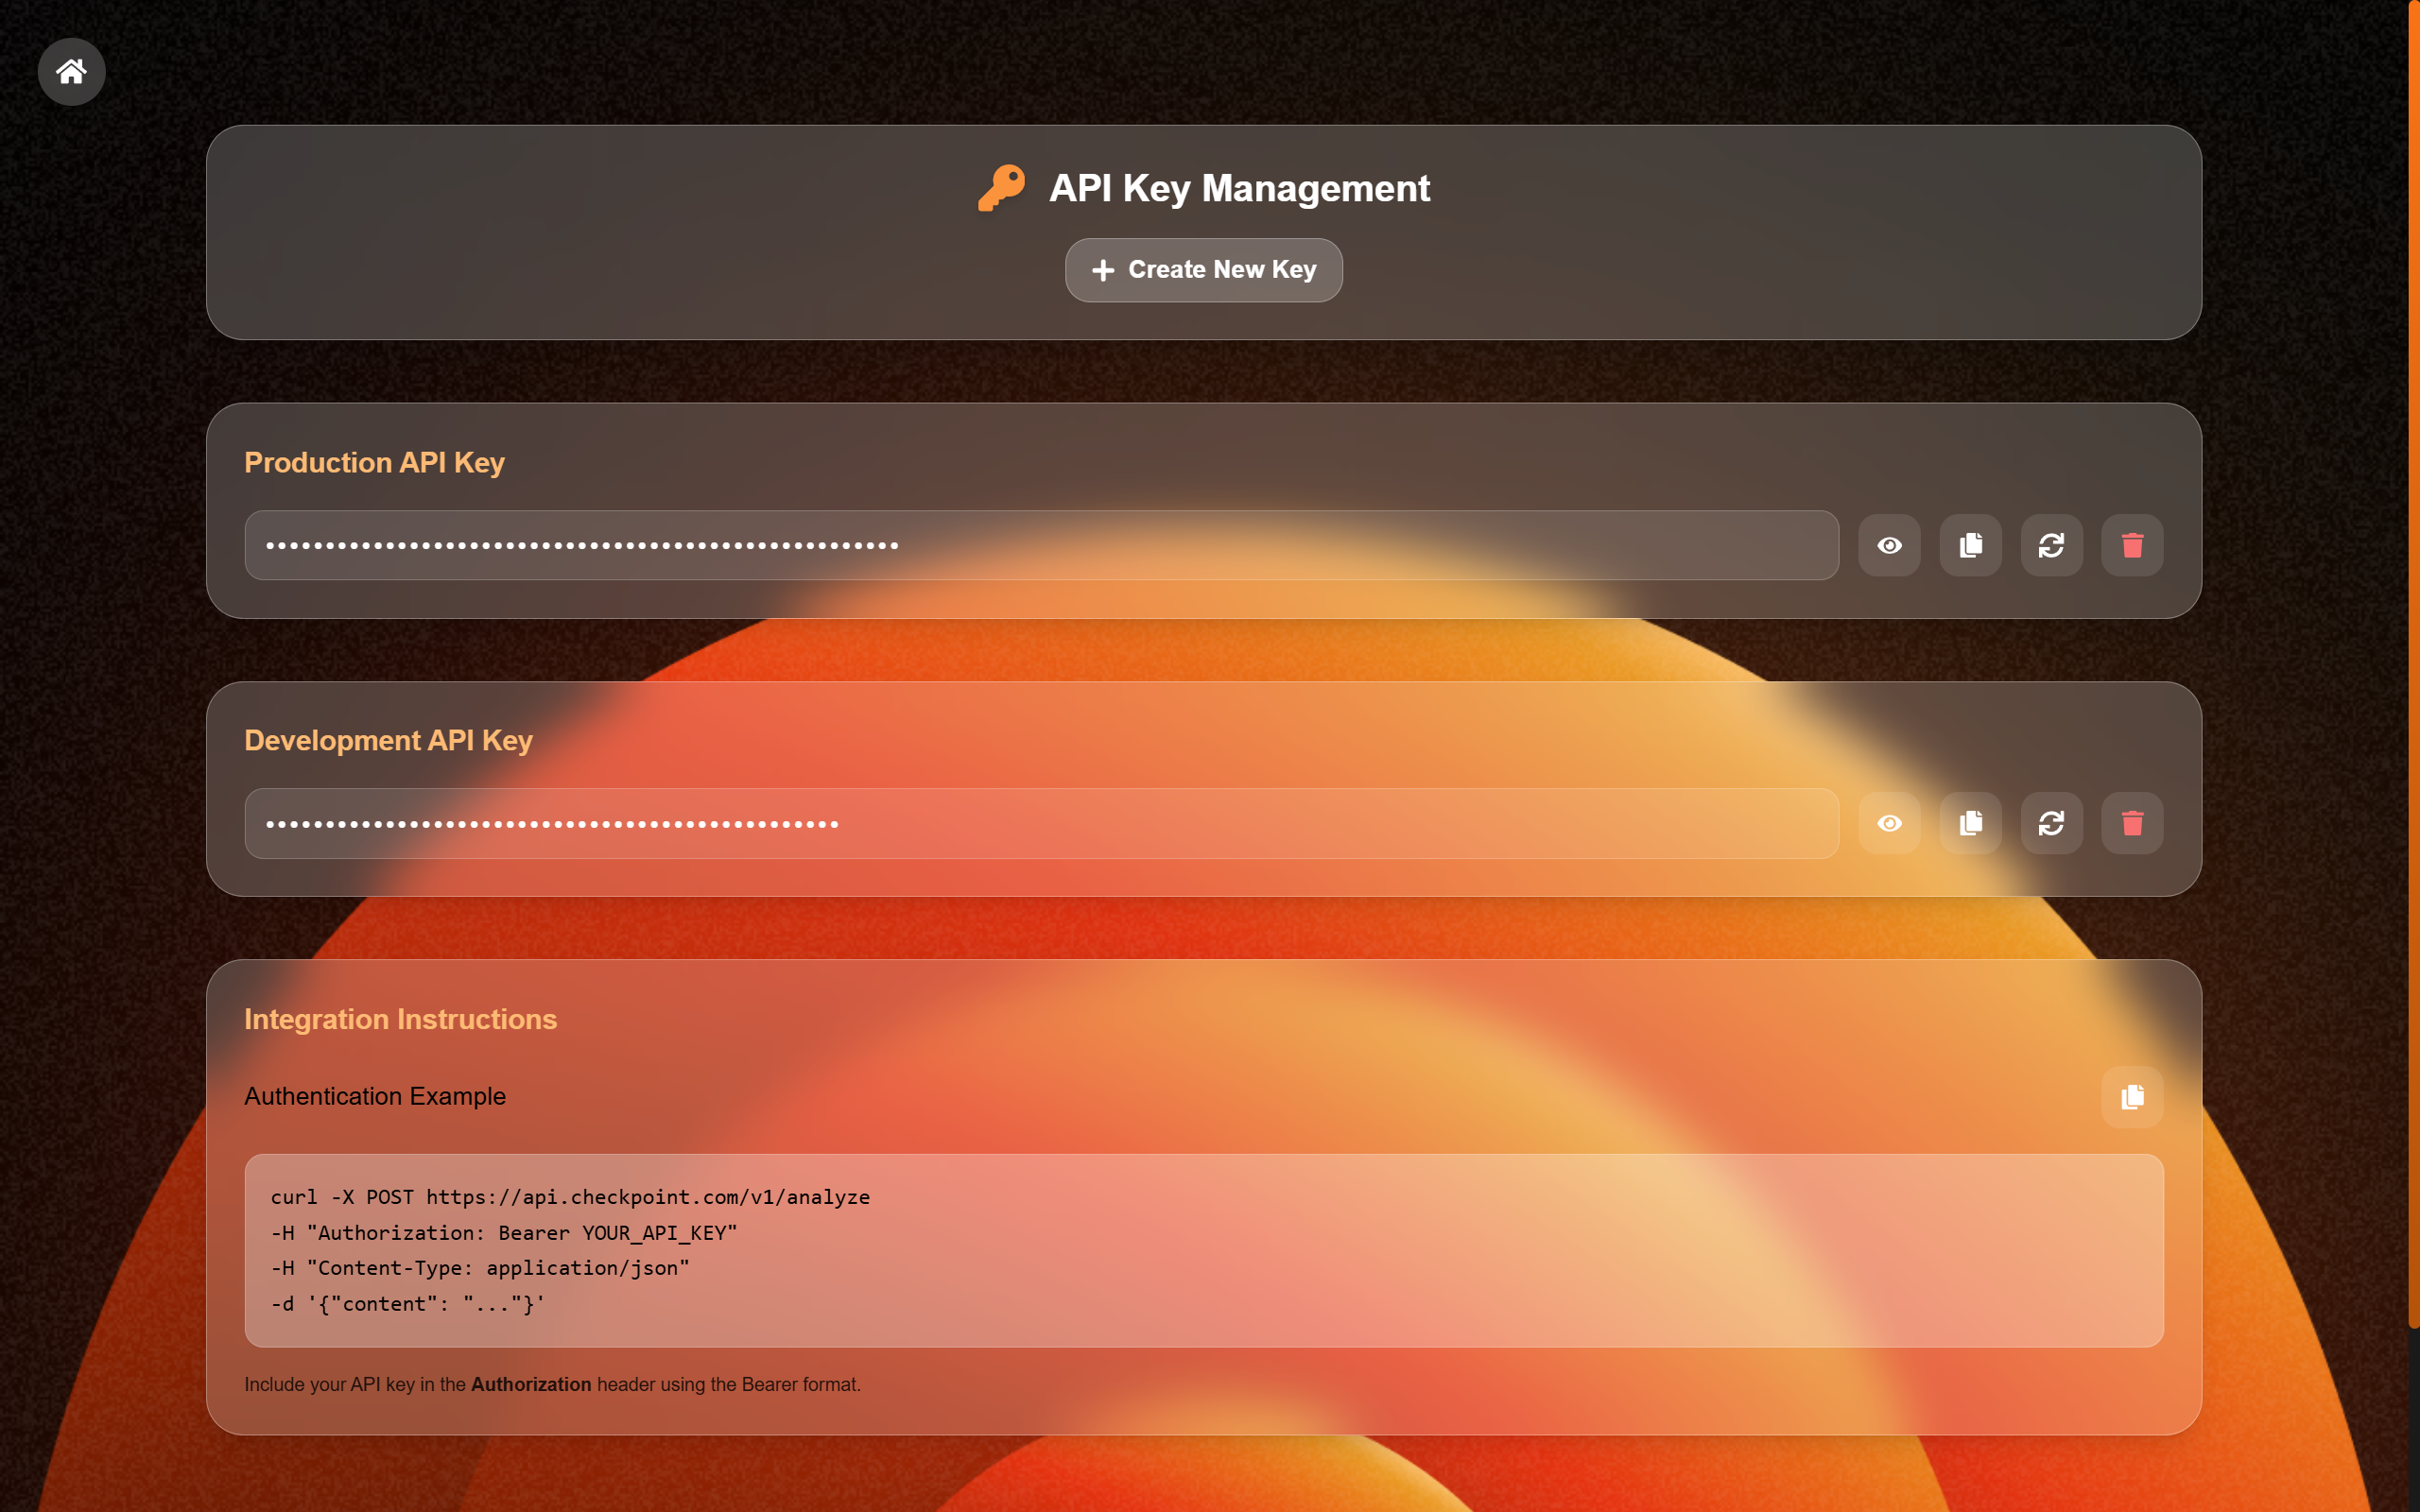The width and height of the screenshot is (2420, 1512).
Task: Click the curl code snippet block
Action: point(1203,1250)
